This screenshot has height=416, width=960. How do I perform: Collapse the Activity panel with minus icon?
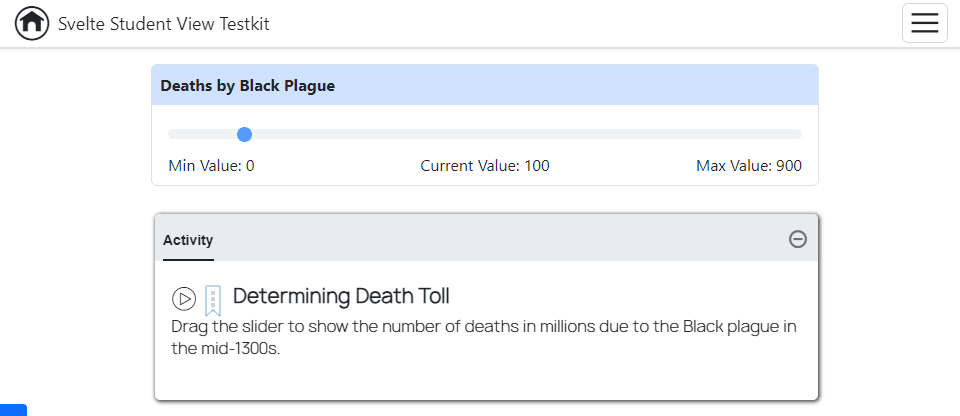(x=797, y=239)
